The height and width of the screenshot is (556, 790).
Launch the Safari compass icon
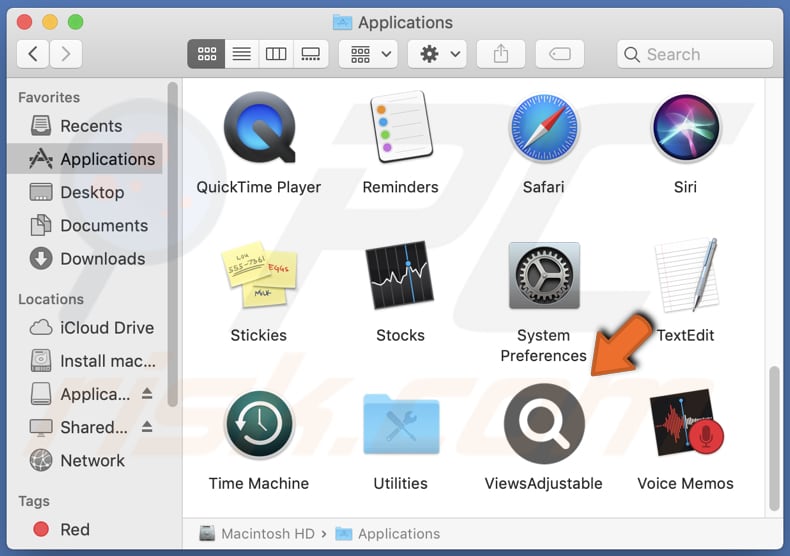544,128
